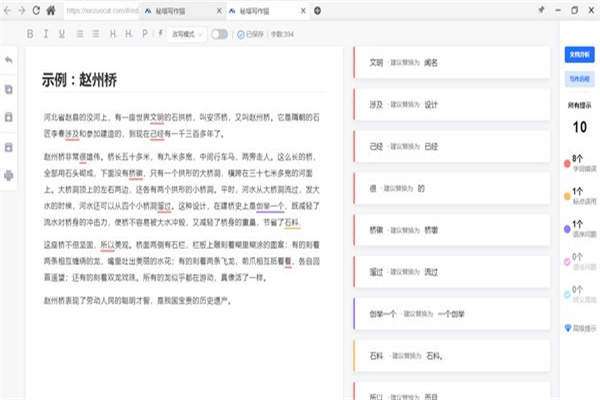
Task: Go back with browser back arrow
Action: pos(7,11)
